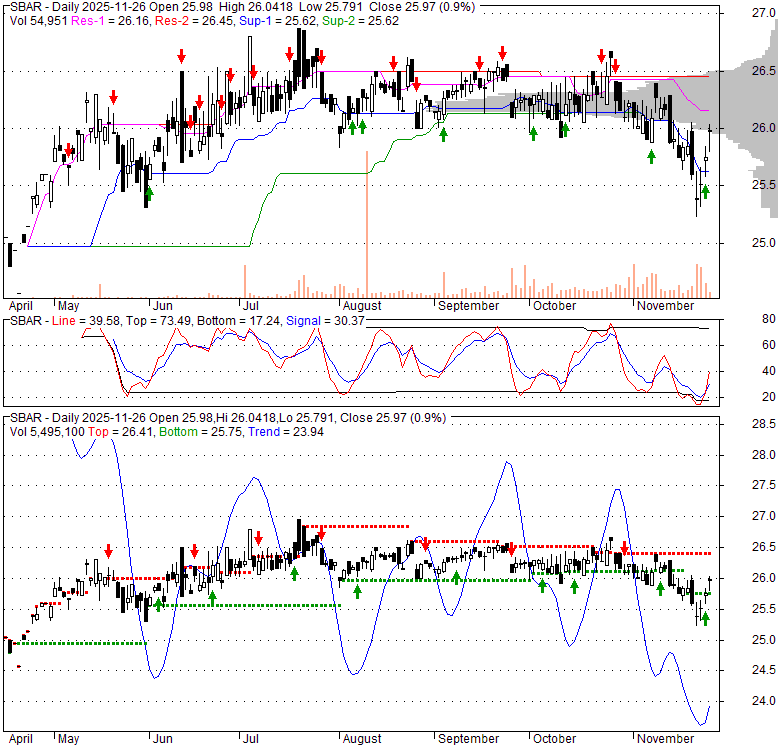Click Jun on top chart time axis
This screenshot has width=780, height=745.
point(163,306)
